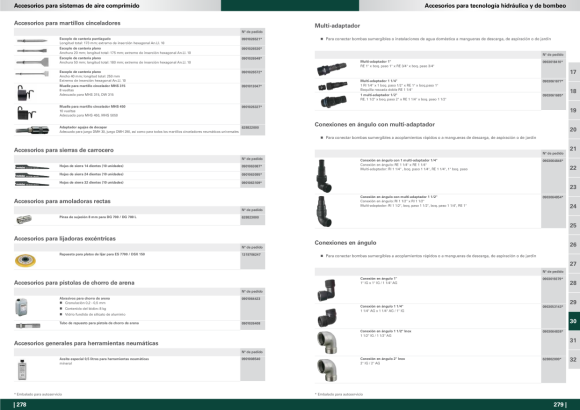
Task: Click page number 279 in footer
Action: tap(560, 404)
